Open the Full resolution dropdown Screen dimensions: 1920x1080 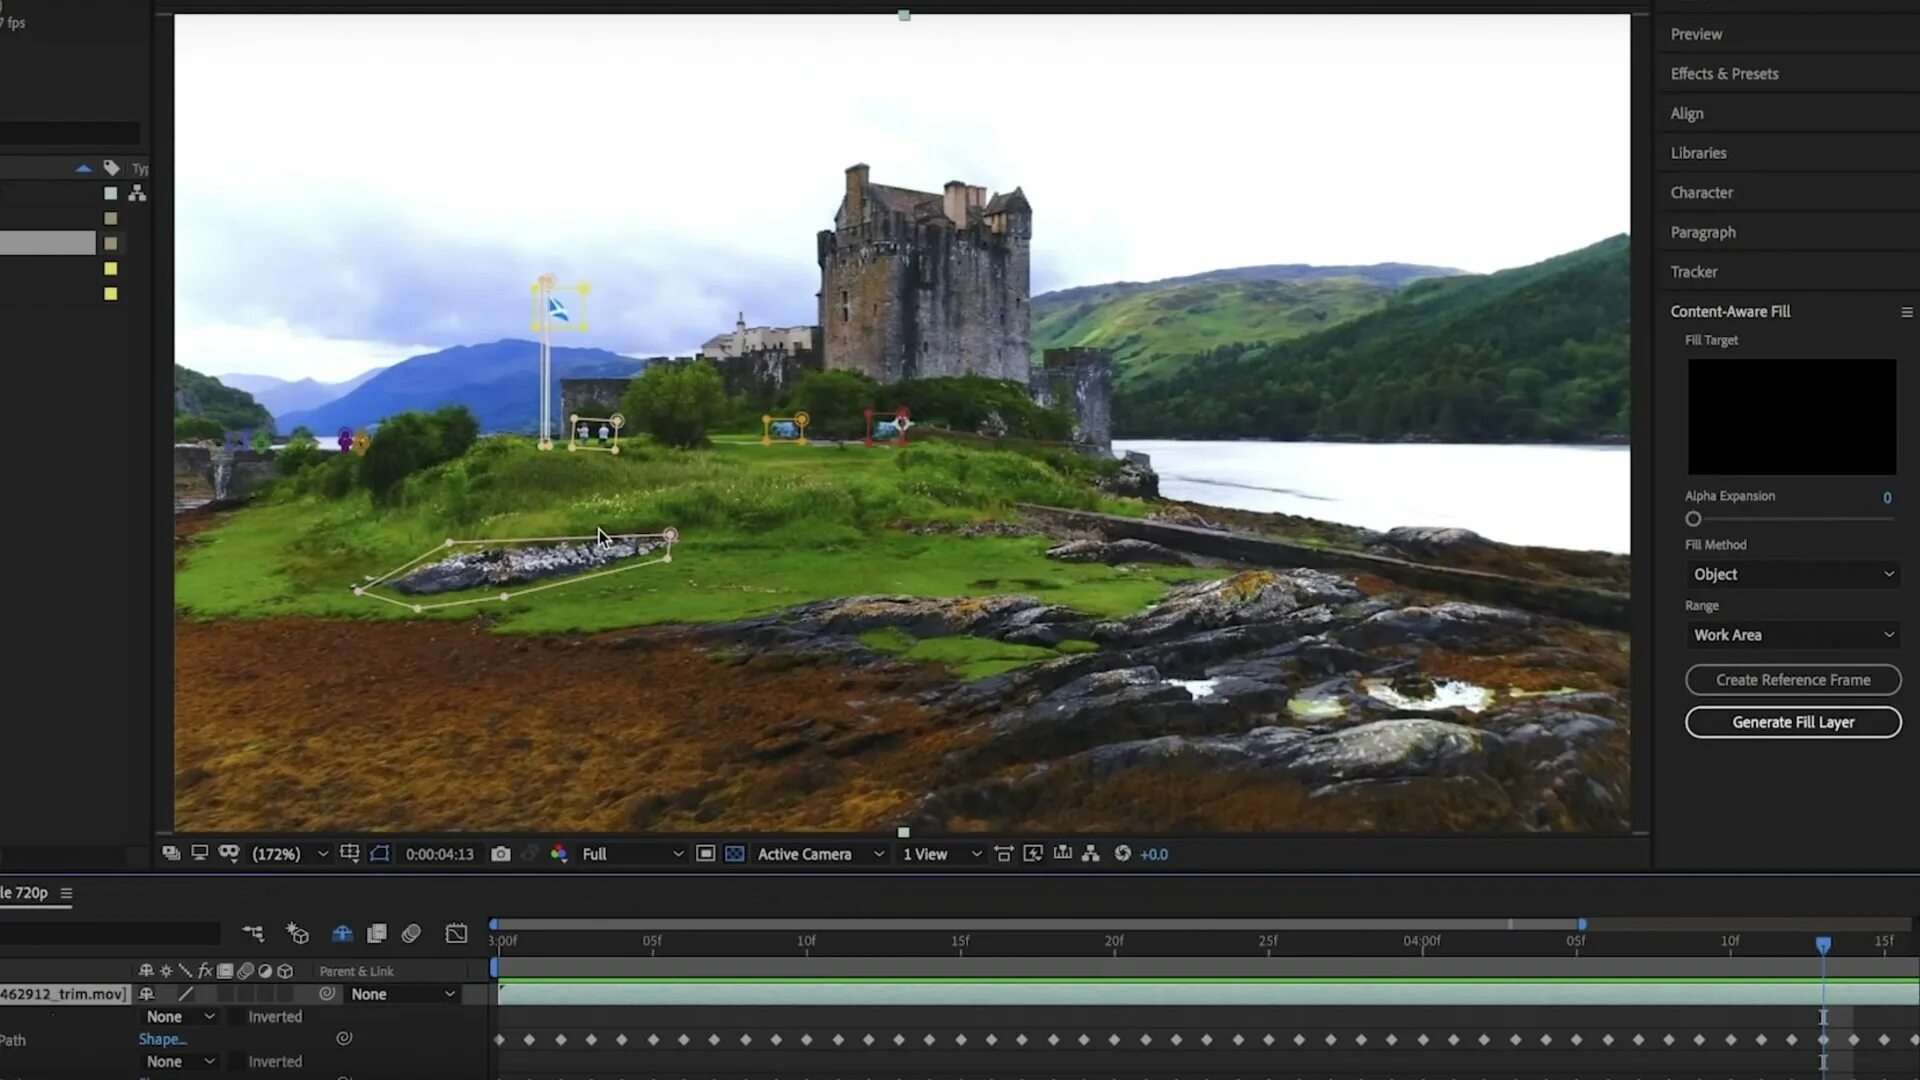tap(632, 854)
